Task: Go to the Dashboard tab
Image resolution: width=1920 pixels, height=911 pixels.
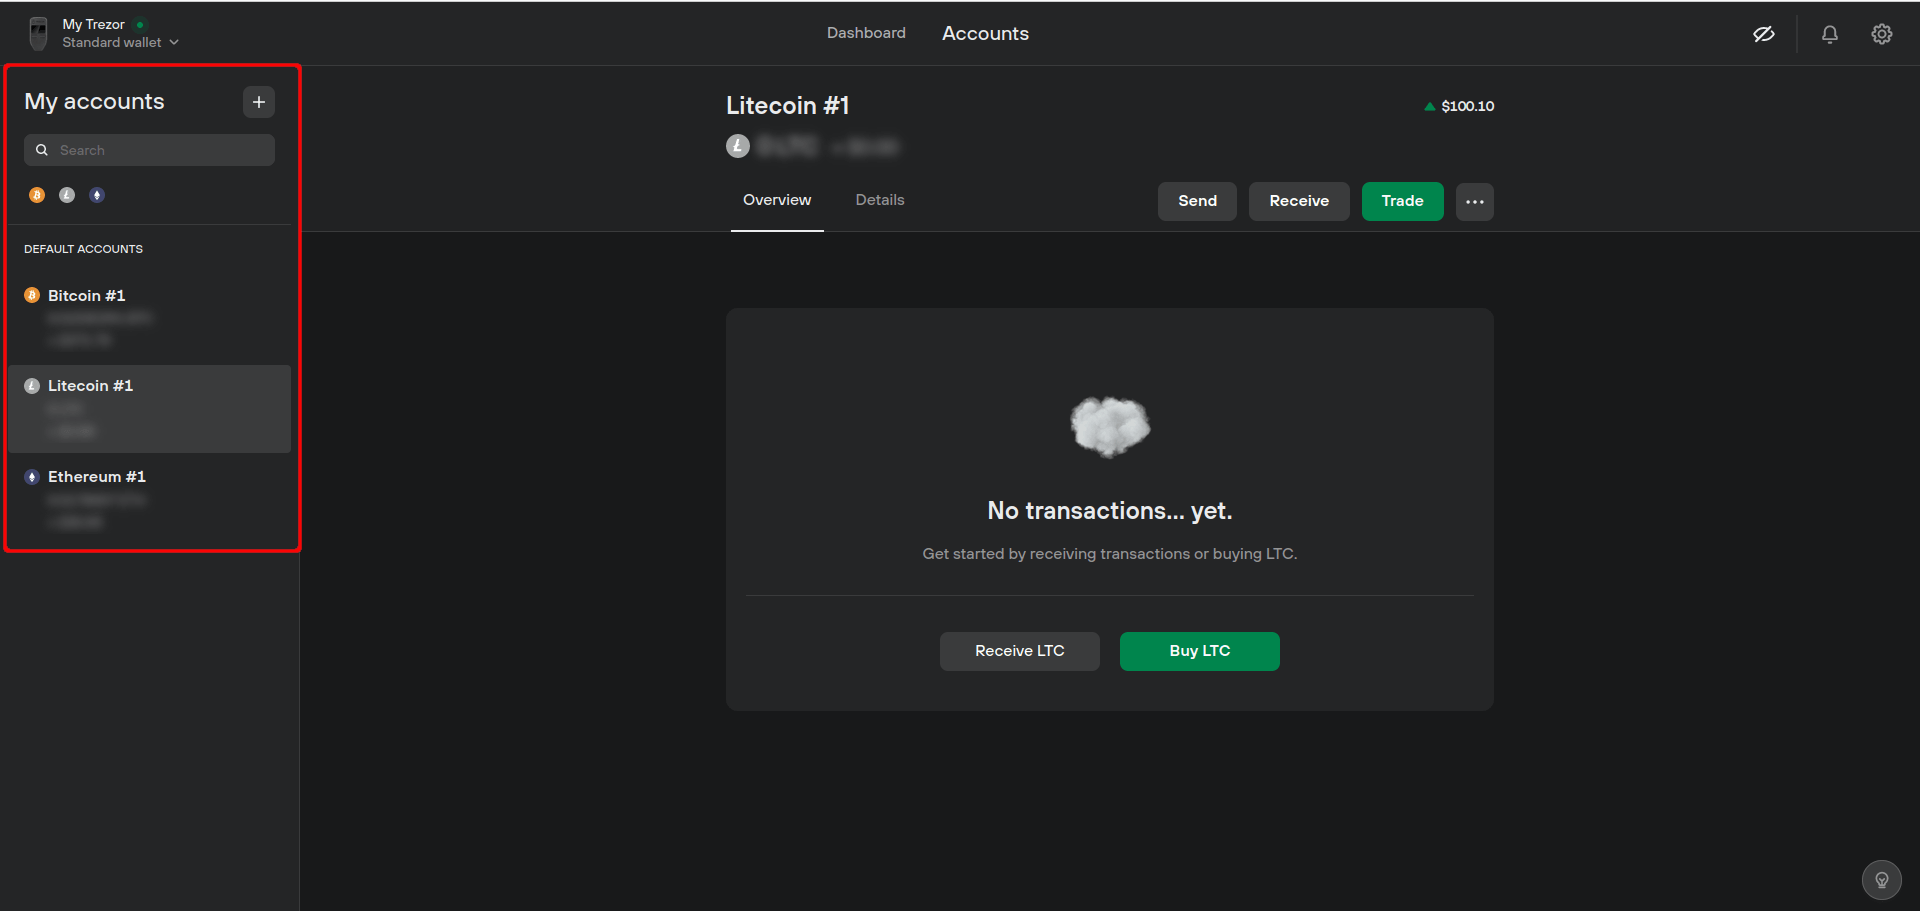Action: pos(866,33)
